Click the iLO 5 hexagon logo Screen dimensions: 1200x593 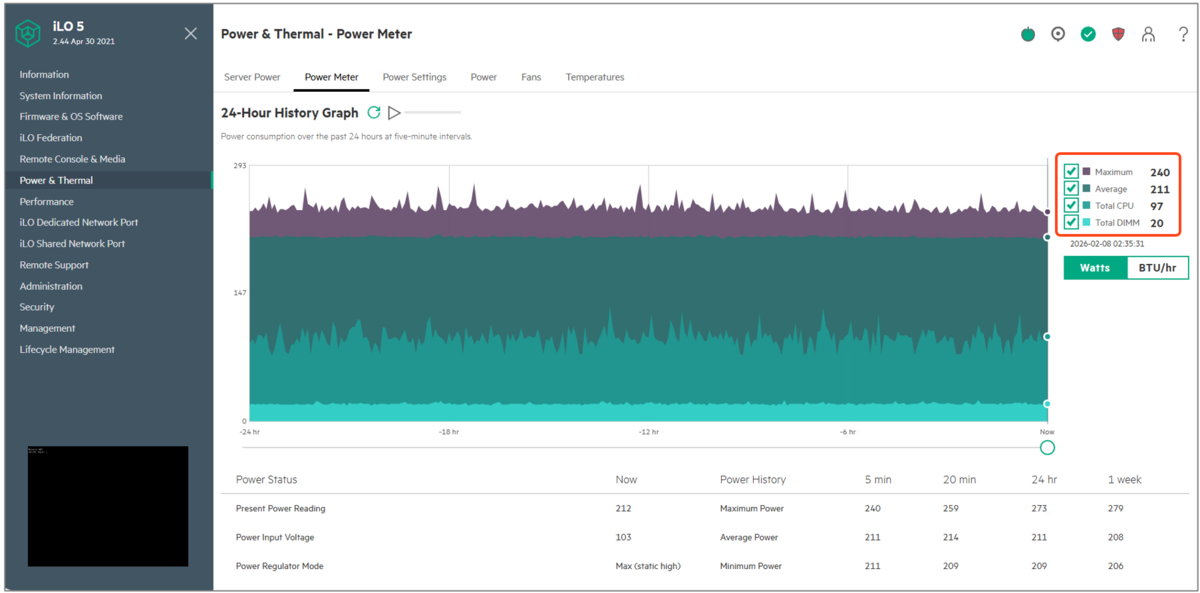28,34
